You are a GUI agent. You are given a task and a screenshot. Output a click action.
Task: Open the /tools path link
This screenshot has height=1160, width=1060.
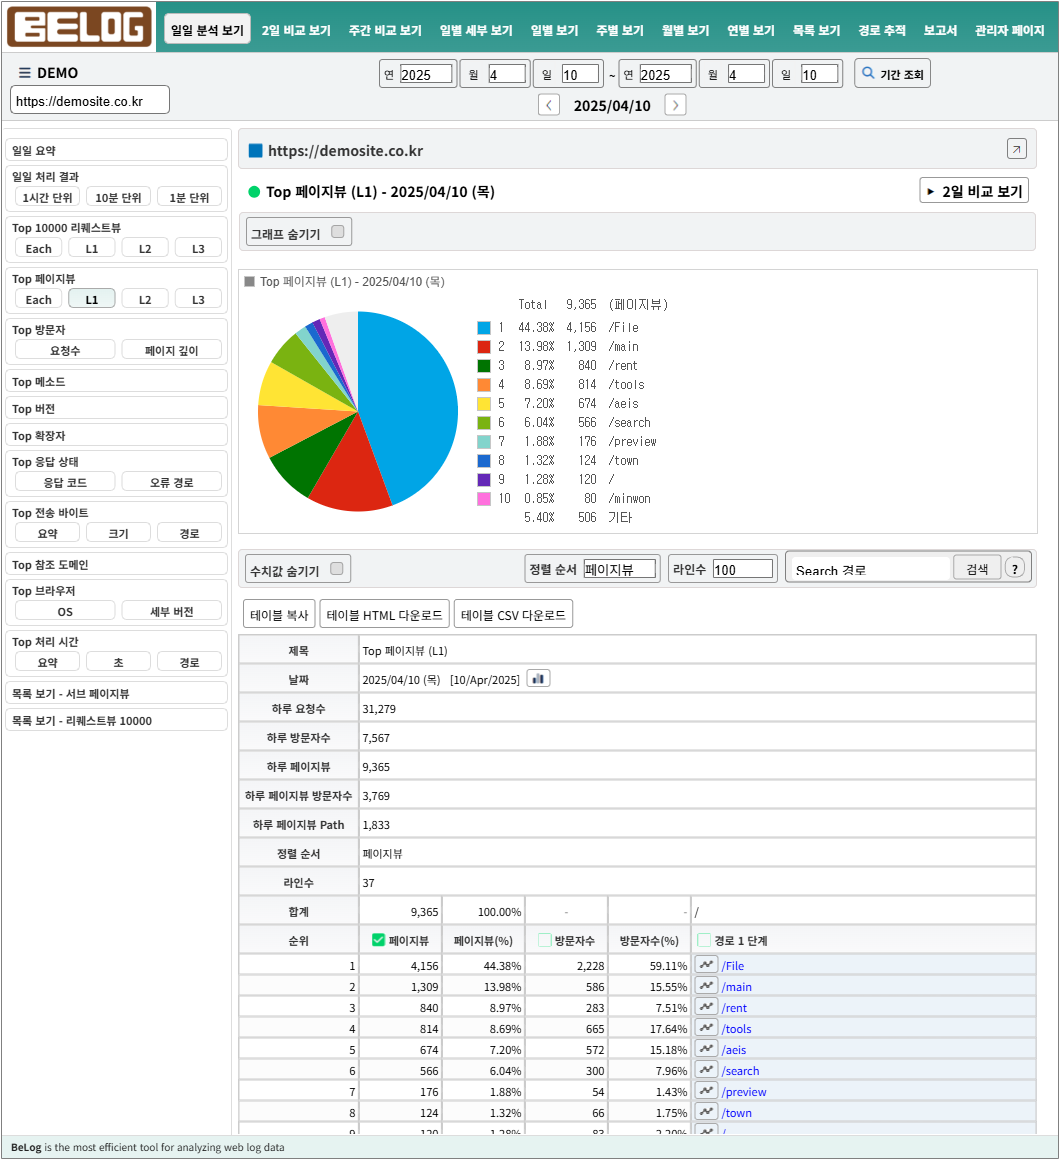(x=737, y=1028)
